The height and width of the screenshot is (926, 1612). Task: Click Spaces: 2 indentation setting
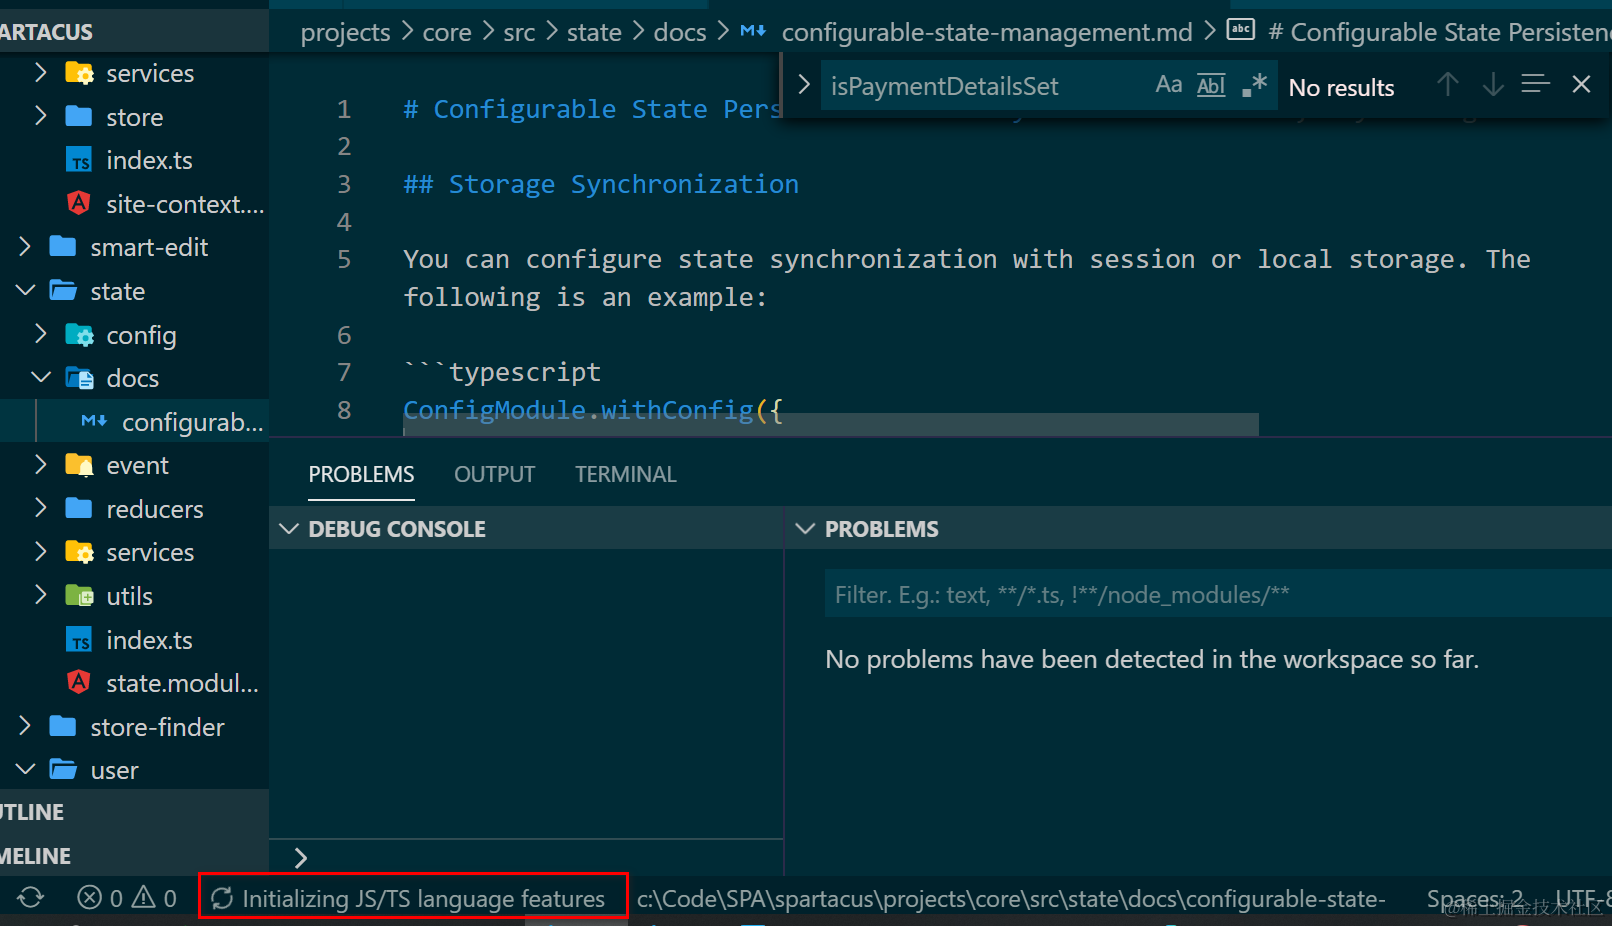point(1475,898)
